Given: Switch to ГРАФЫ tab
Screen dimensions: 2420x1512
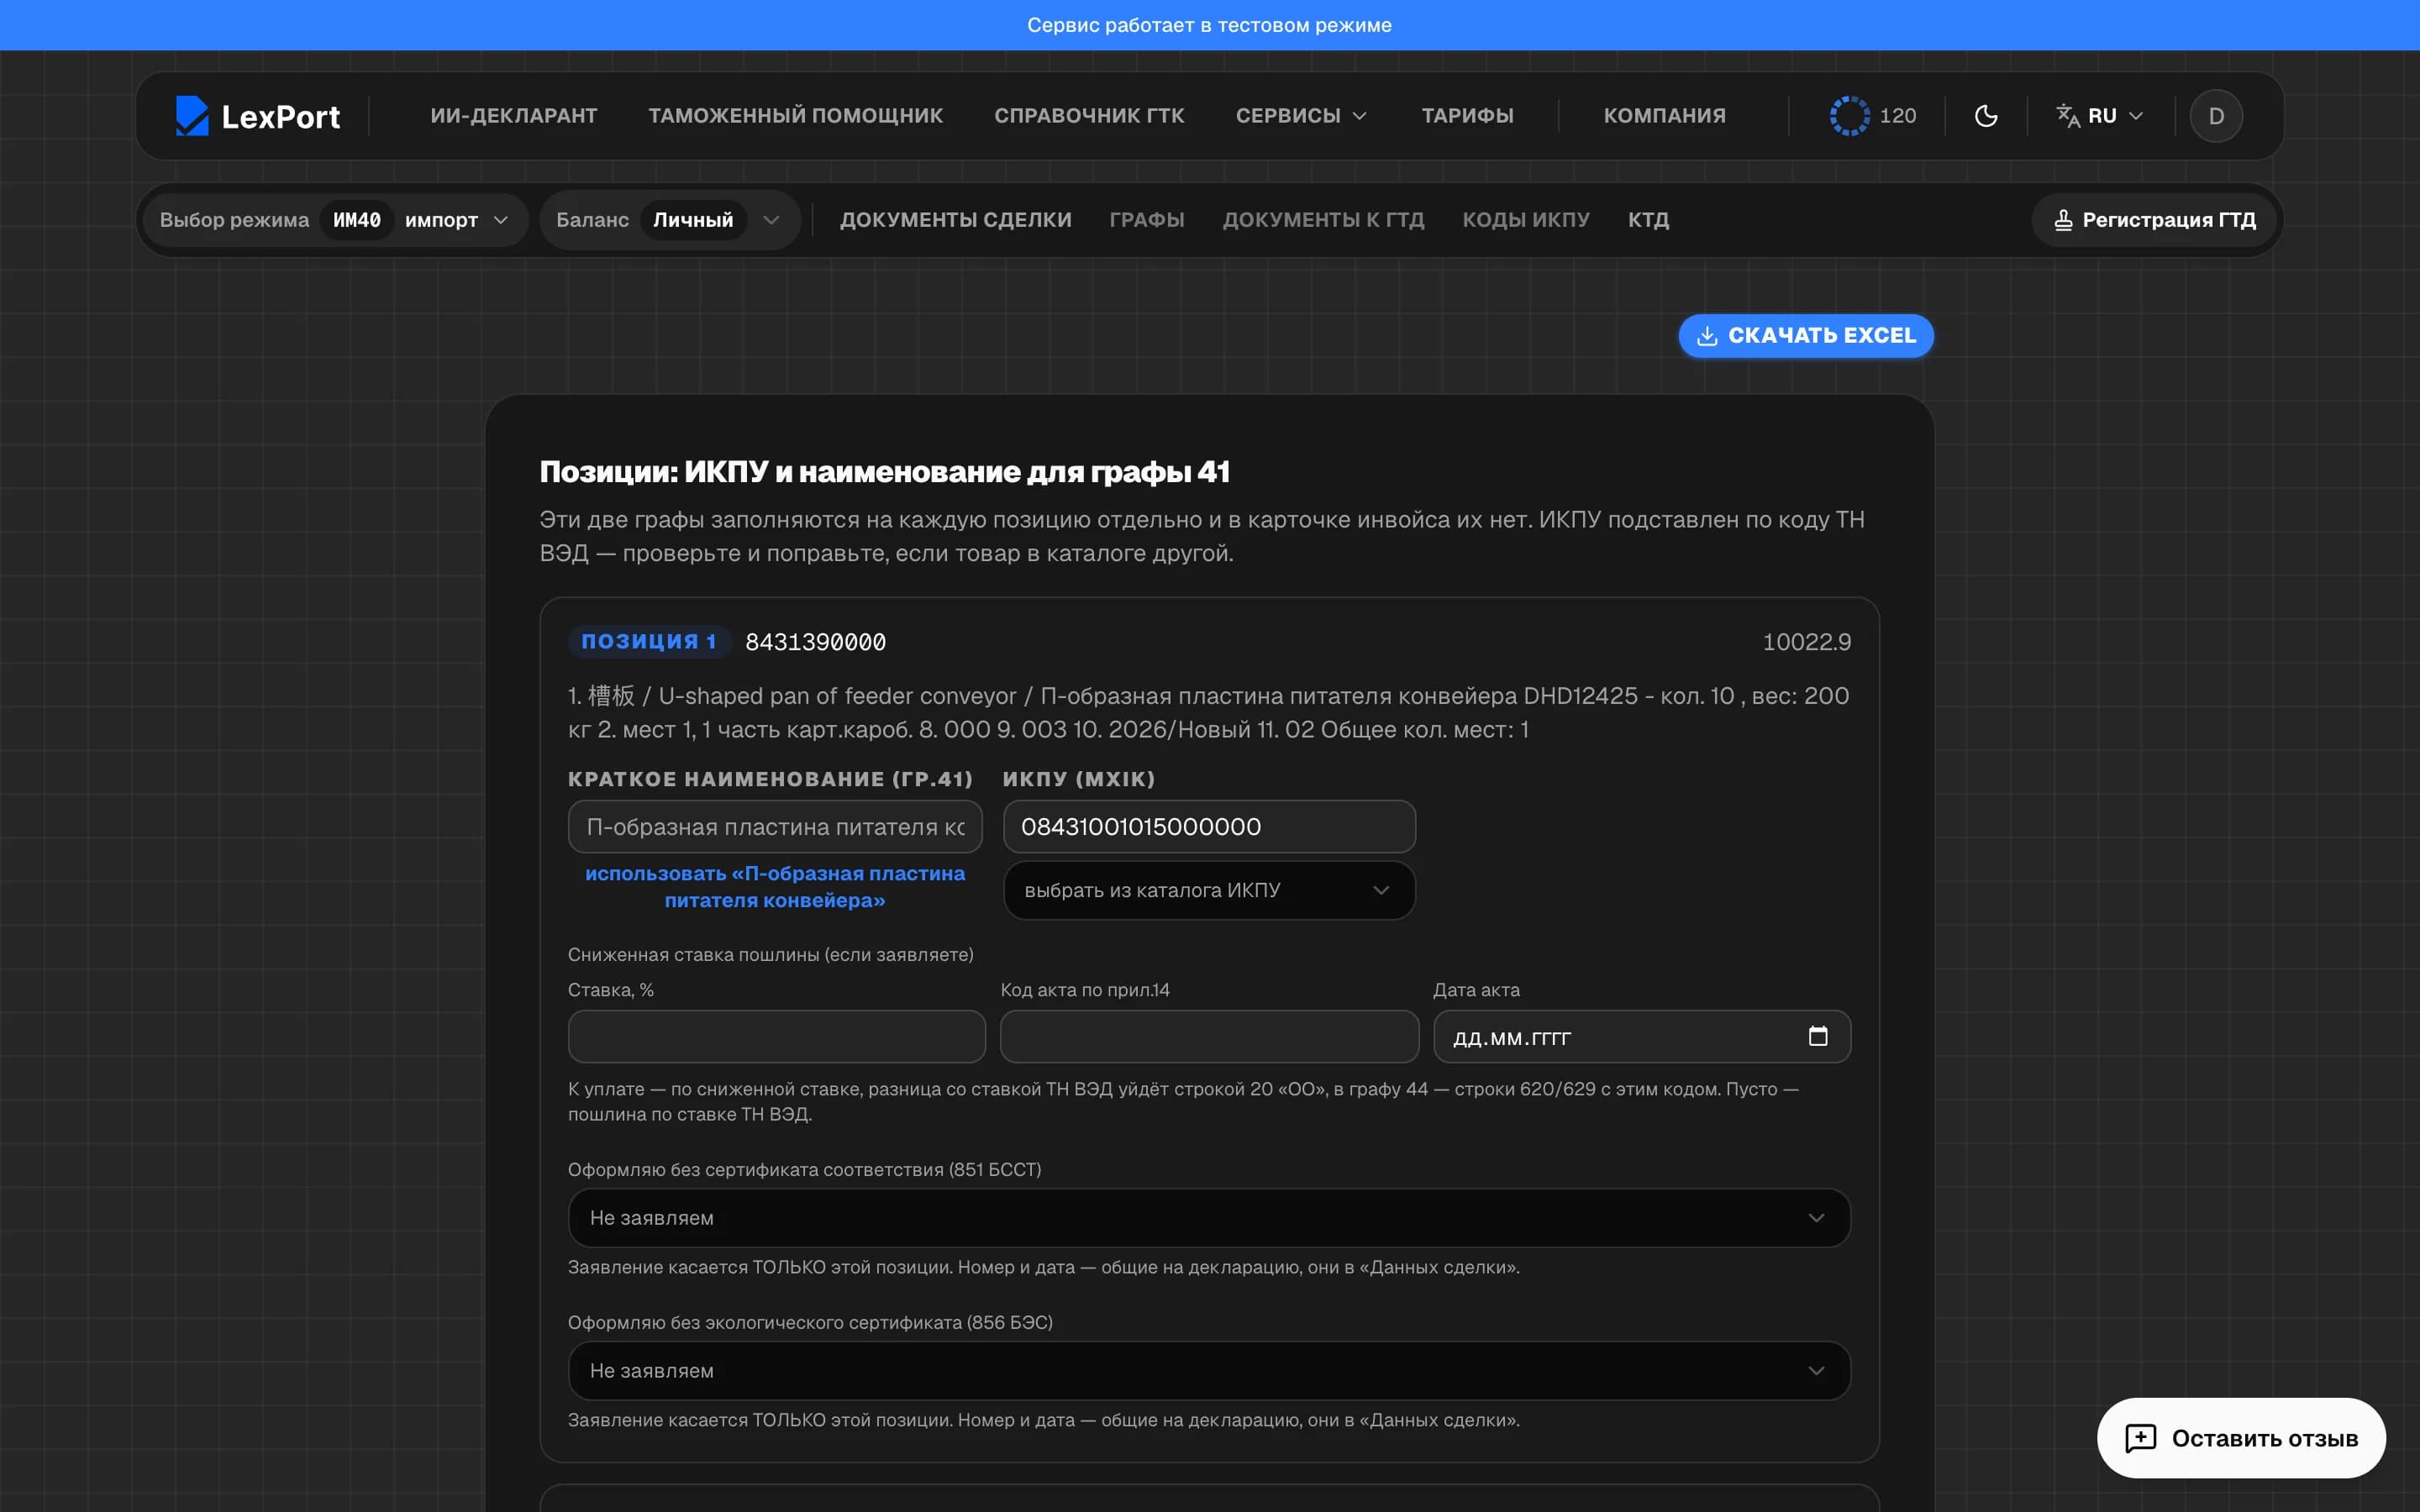Looking at the screenshot, I should coord(1147,220).
